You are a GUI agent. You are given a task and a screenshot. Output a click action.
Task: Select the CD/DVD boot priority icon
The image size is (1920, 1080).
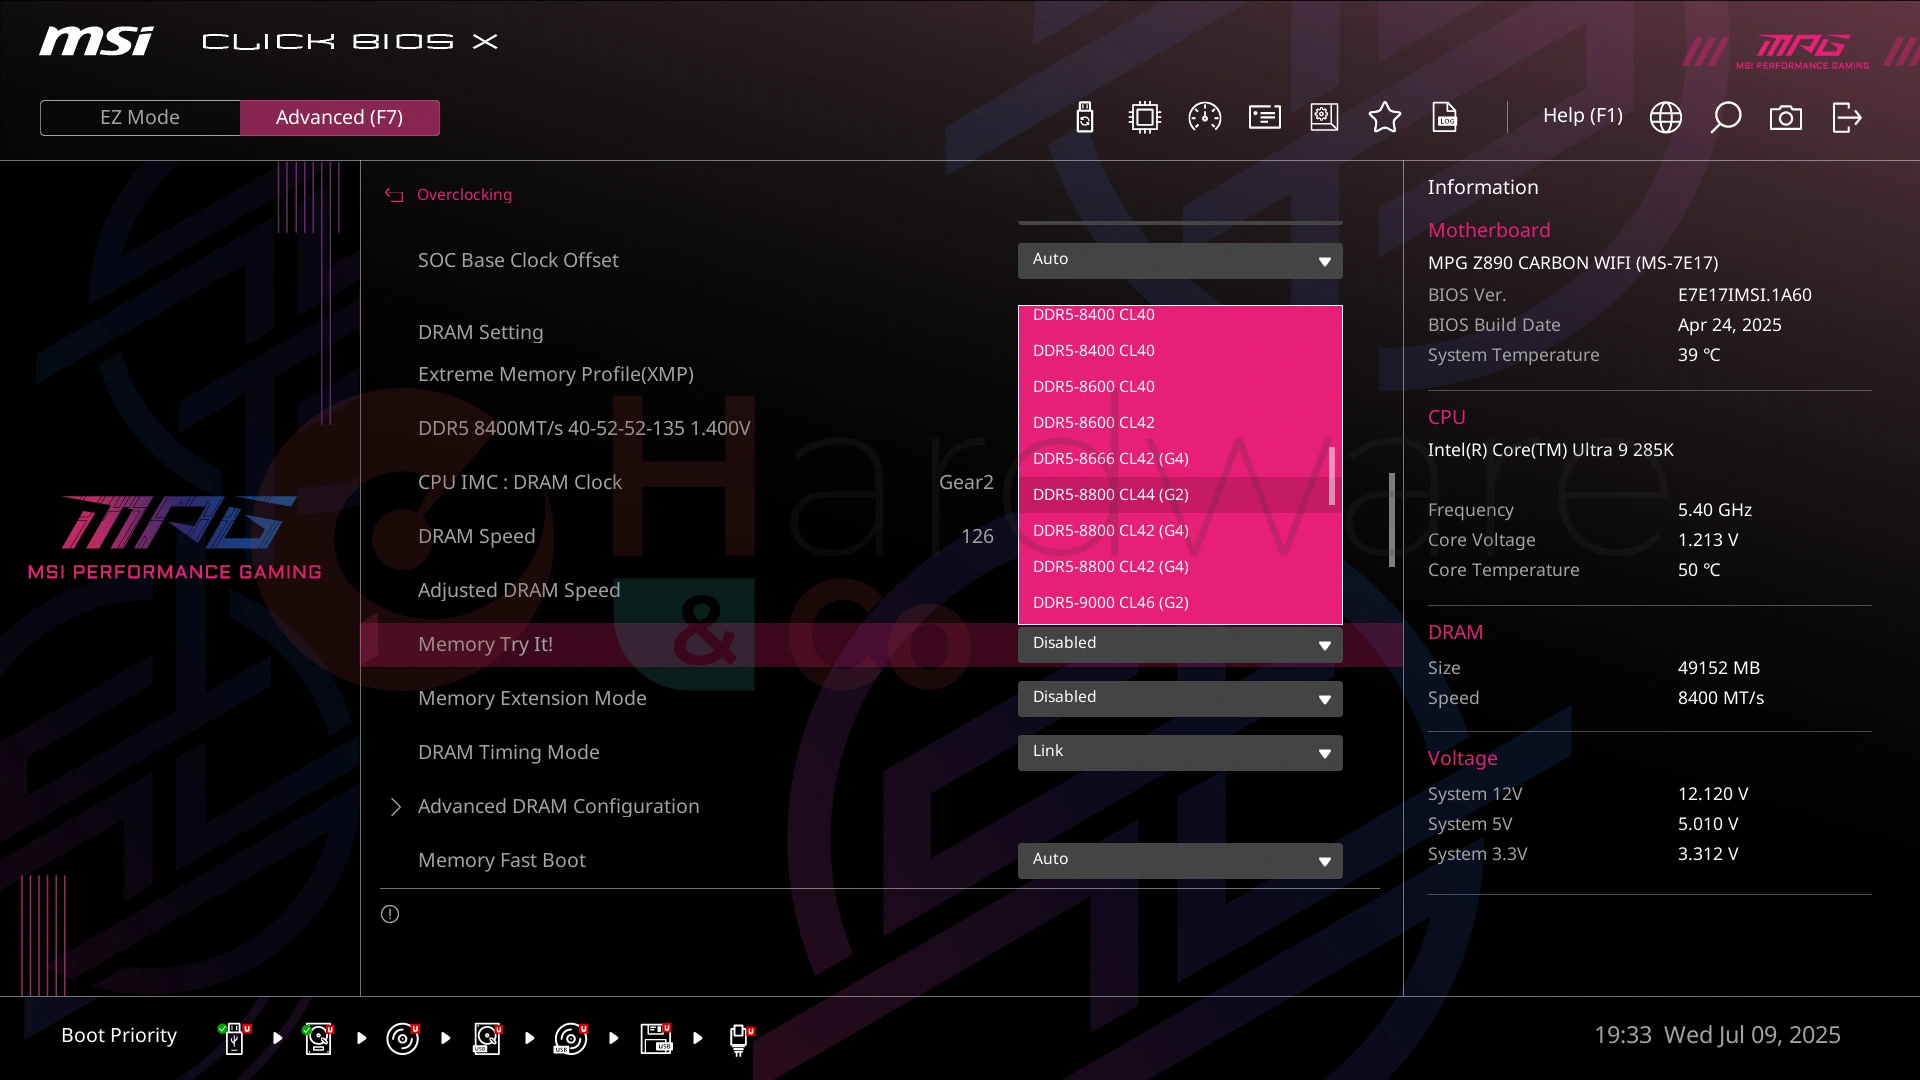(x=402, y=1038)
